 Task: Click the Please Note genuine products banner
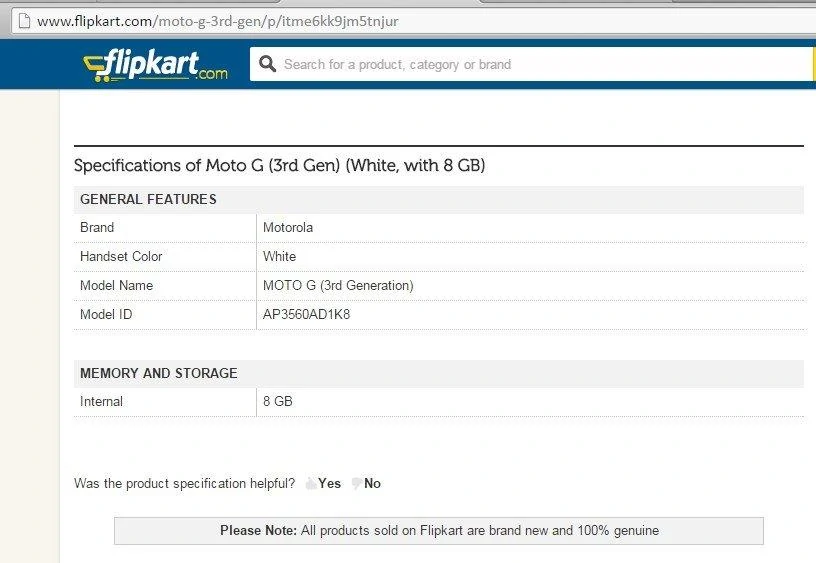tap(439, 531)
